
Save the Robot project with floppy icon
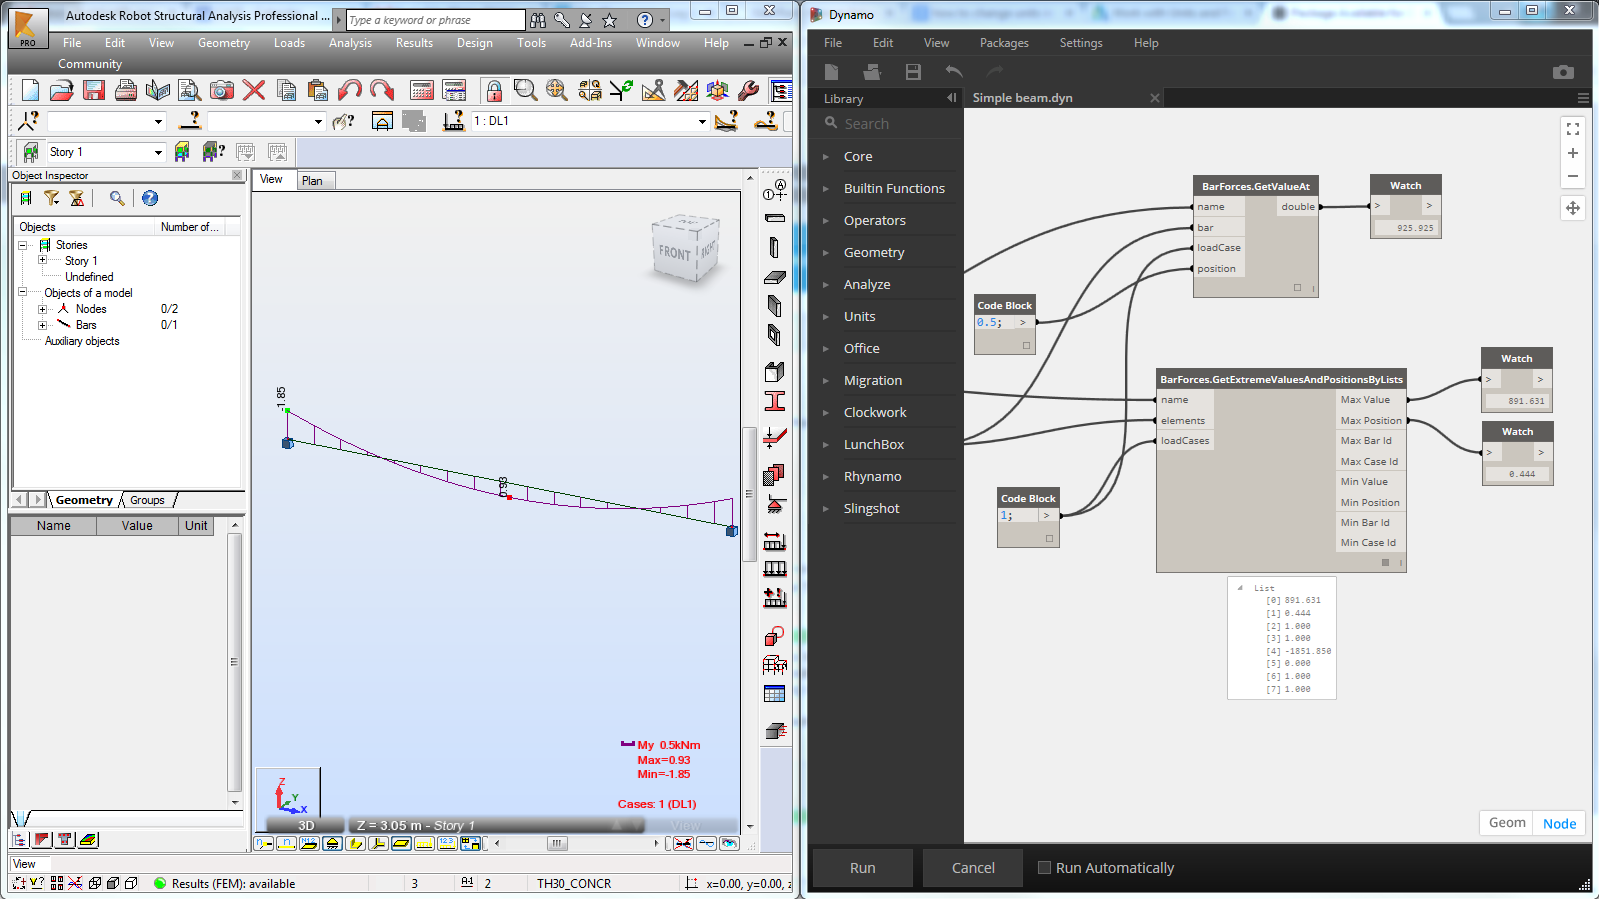(94, 90)
